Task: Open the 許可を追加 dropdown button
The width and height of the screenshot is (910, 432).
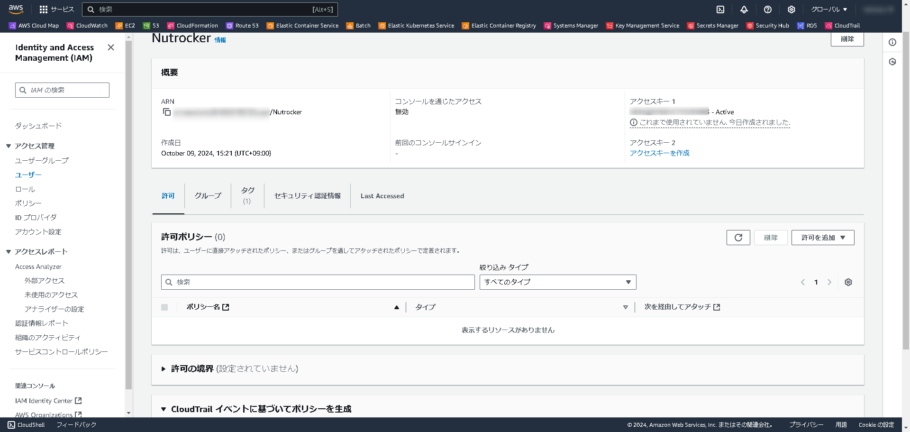Action: [x=822, y=237]
